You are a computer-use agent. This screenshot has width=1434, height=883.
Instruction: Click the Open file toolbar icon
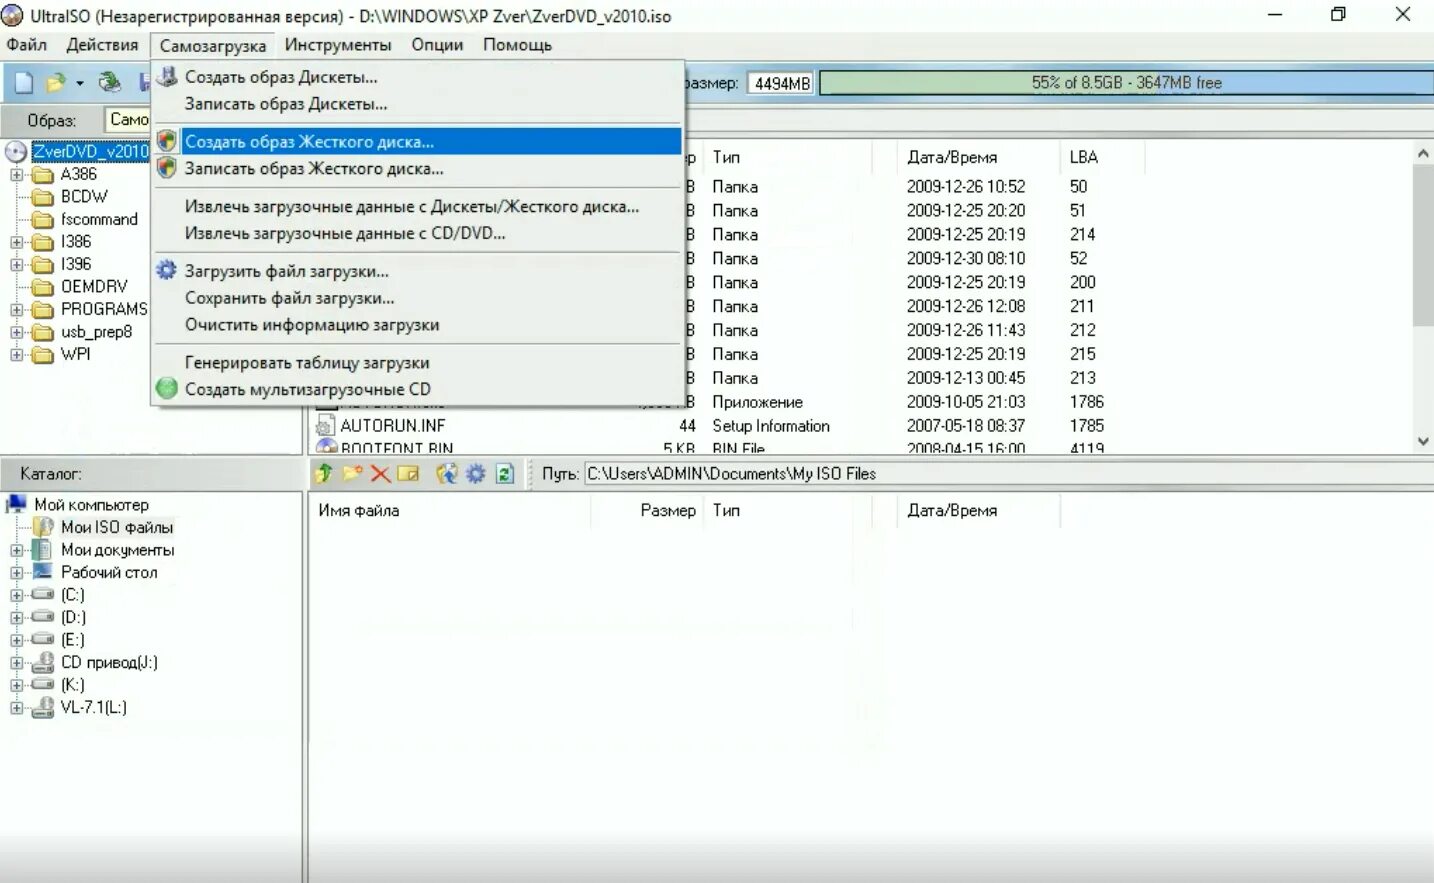(56, 83)
